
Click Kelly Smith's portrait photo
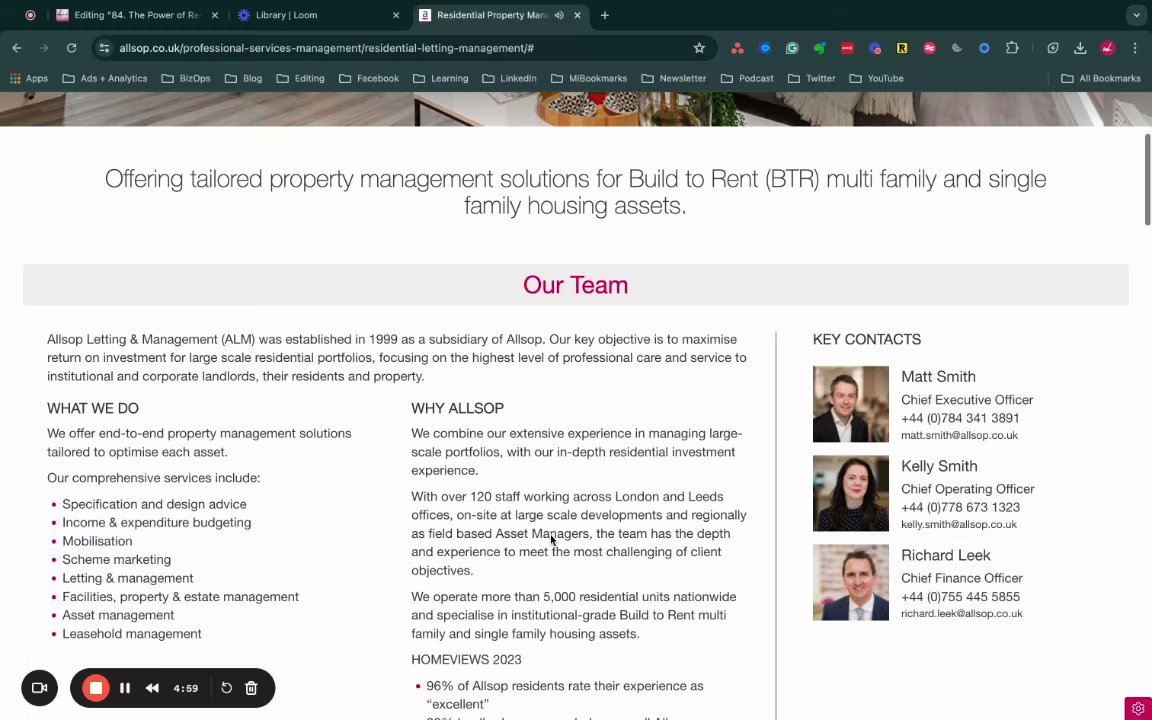(851, 493)
